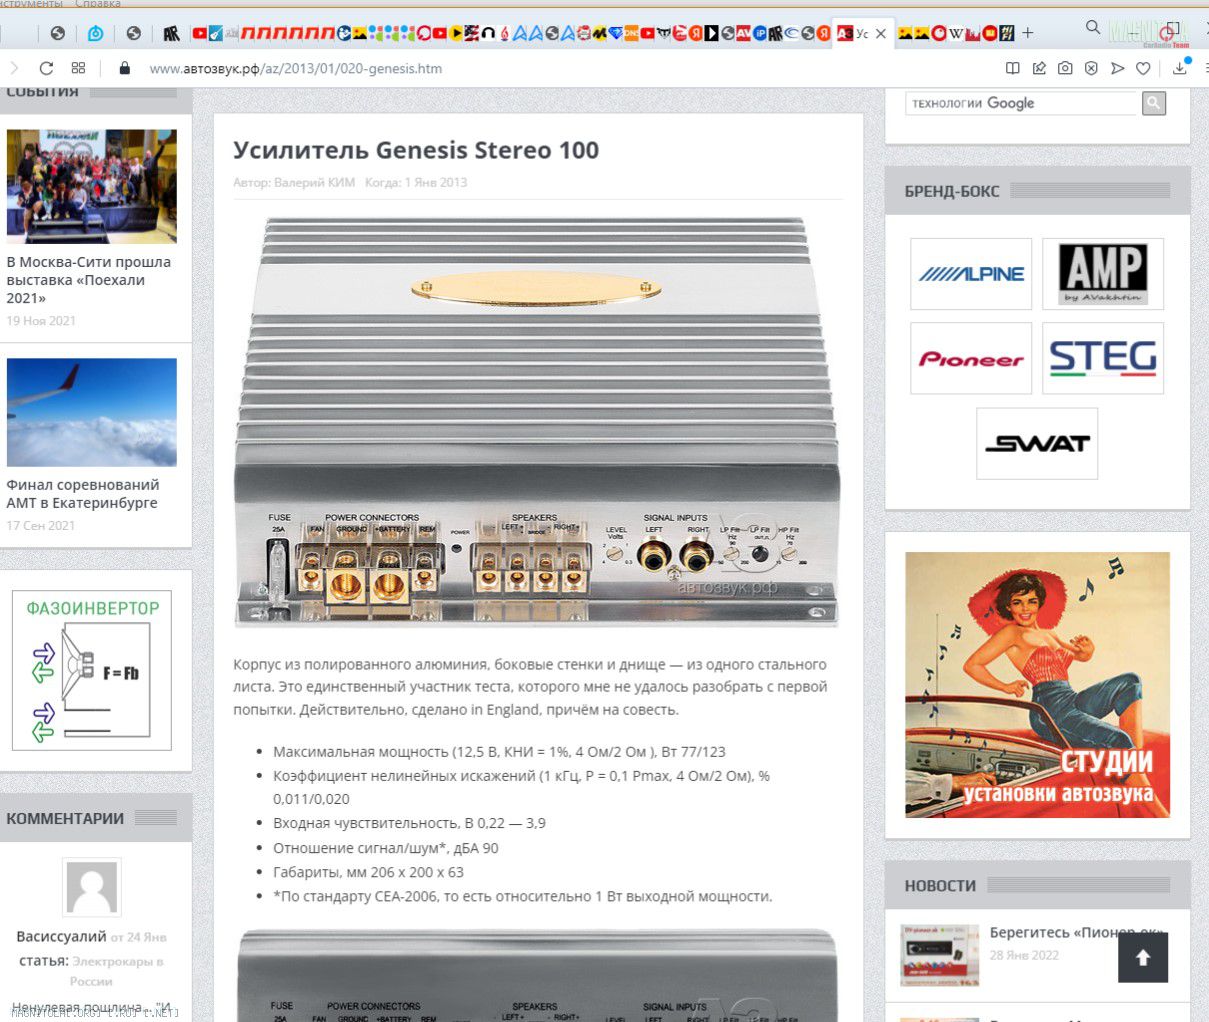Open the Пионер-ок news thumbnail
The image size is (1209, 1022).
click(x=939, y=955)
